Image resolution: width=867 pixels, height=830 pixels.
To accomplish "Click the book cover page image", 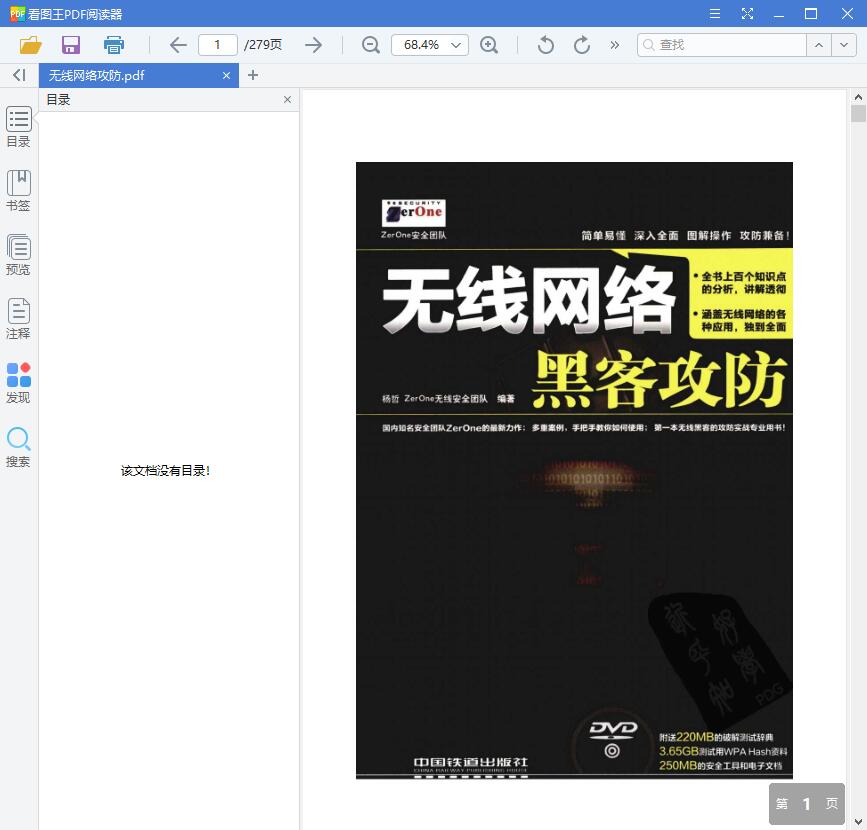I will (574, 471).
